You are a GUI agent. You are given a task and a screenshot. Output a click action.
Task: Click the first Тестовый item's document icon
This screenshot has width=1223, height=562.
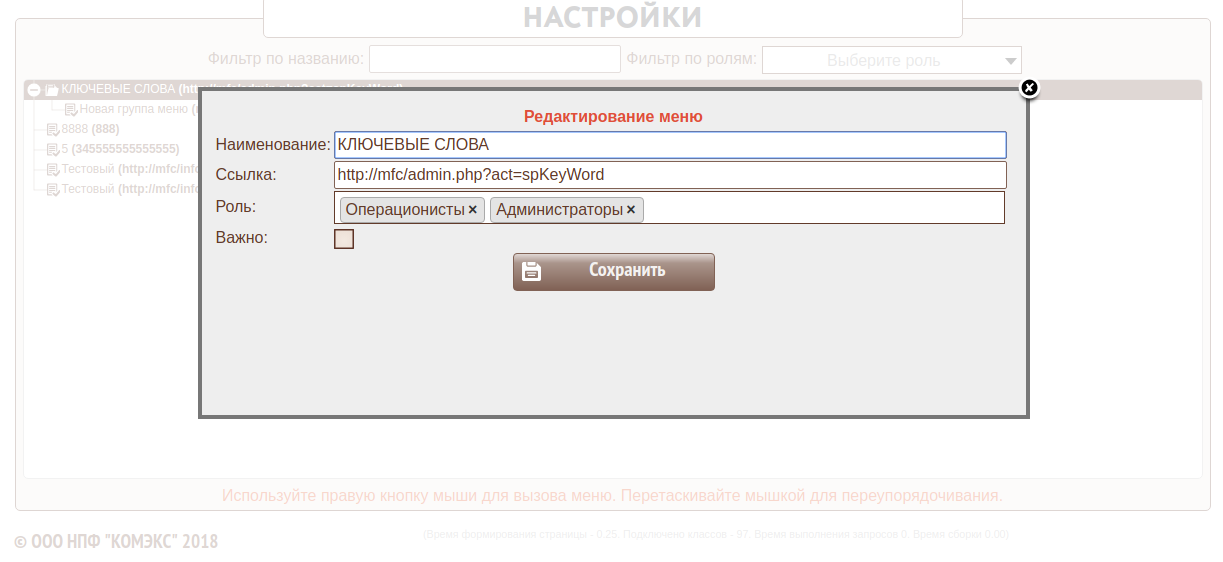53,170
